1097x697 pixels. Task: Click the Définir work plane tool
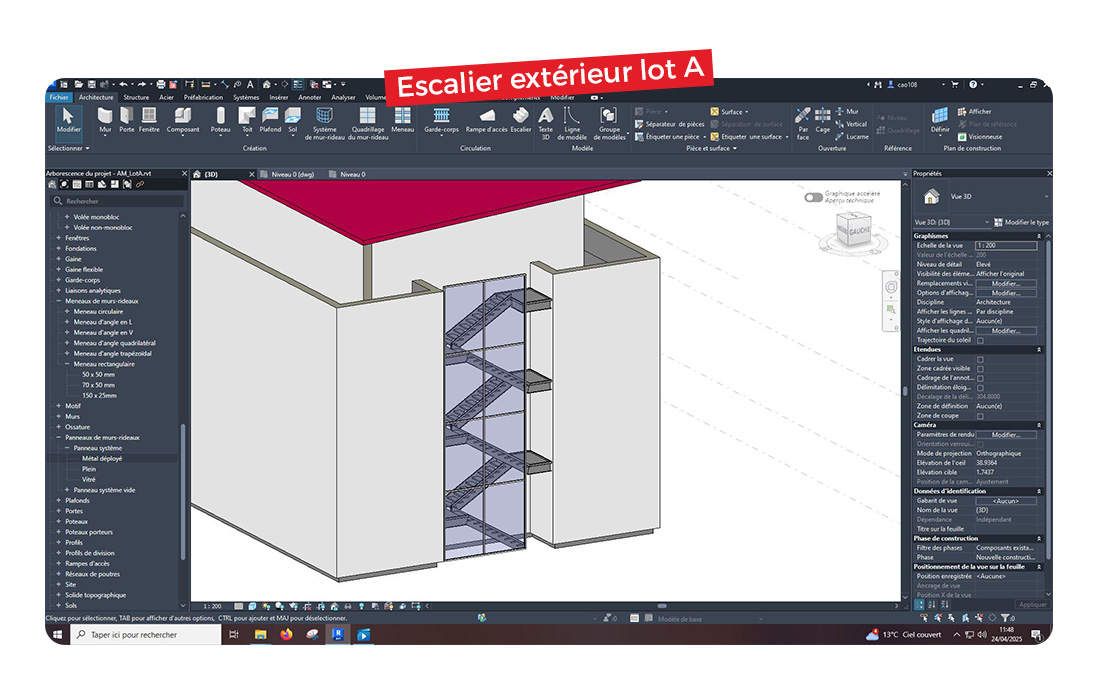tap(940, 120)
